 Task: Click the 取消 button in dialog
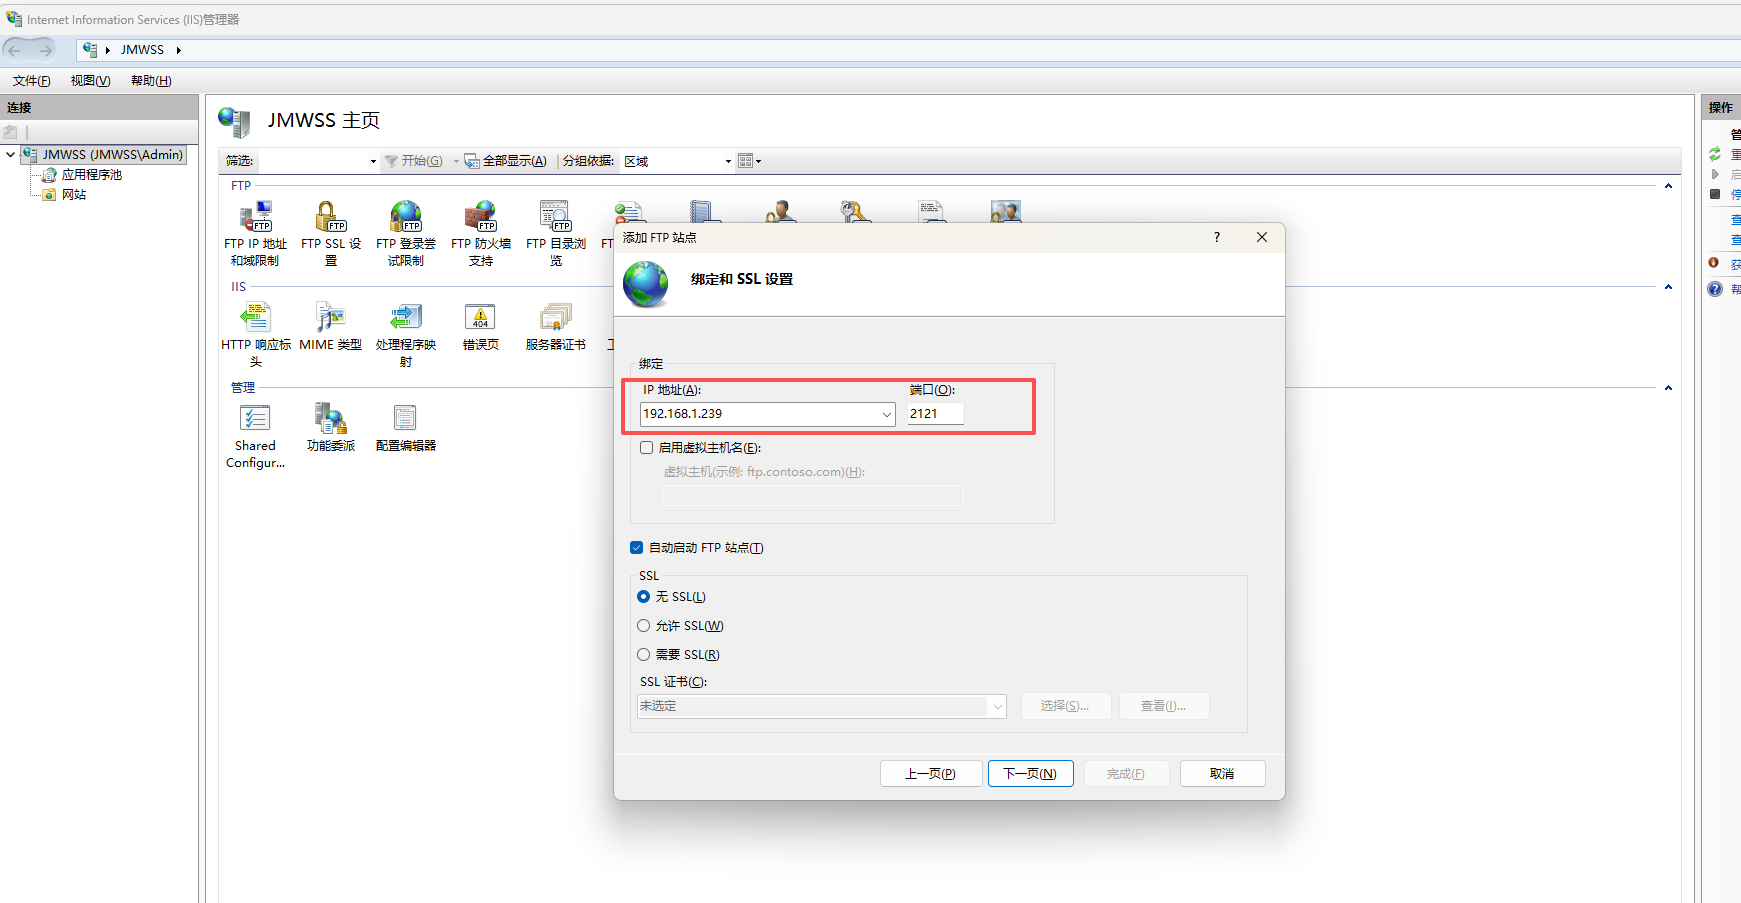pos(1222,774)
